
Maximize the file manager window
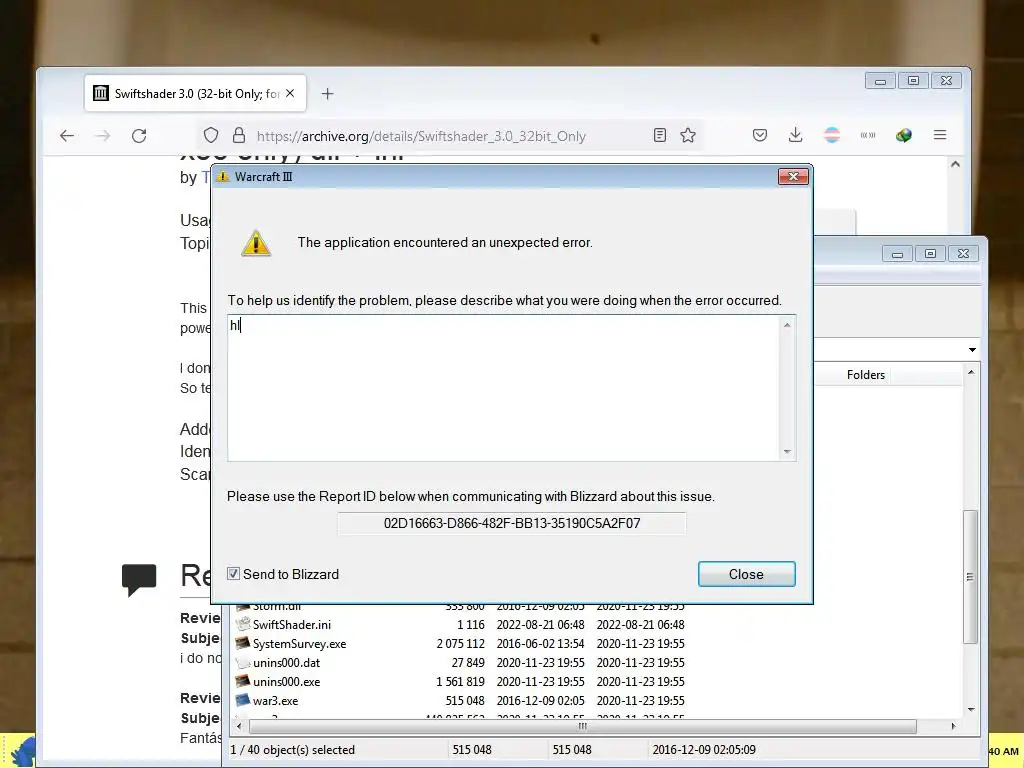930,254
